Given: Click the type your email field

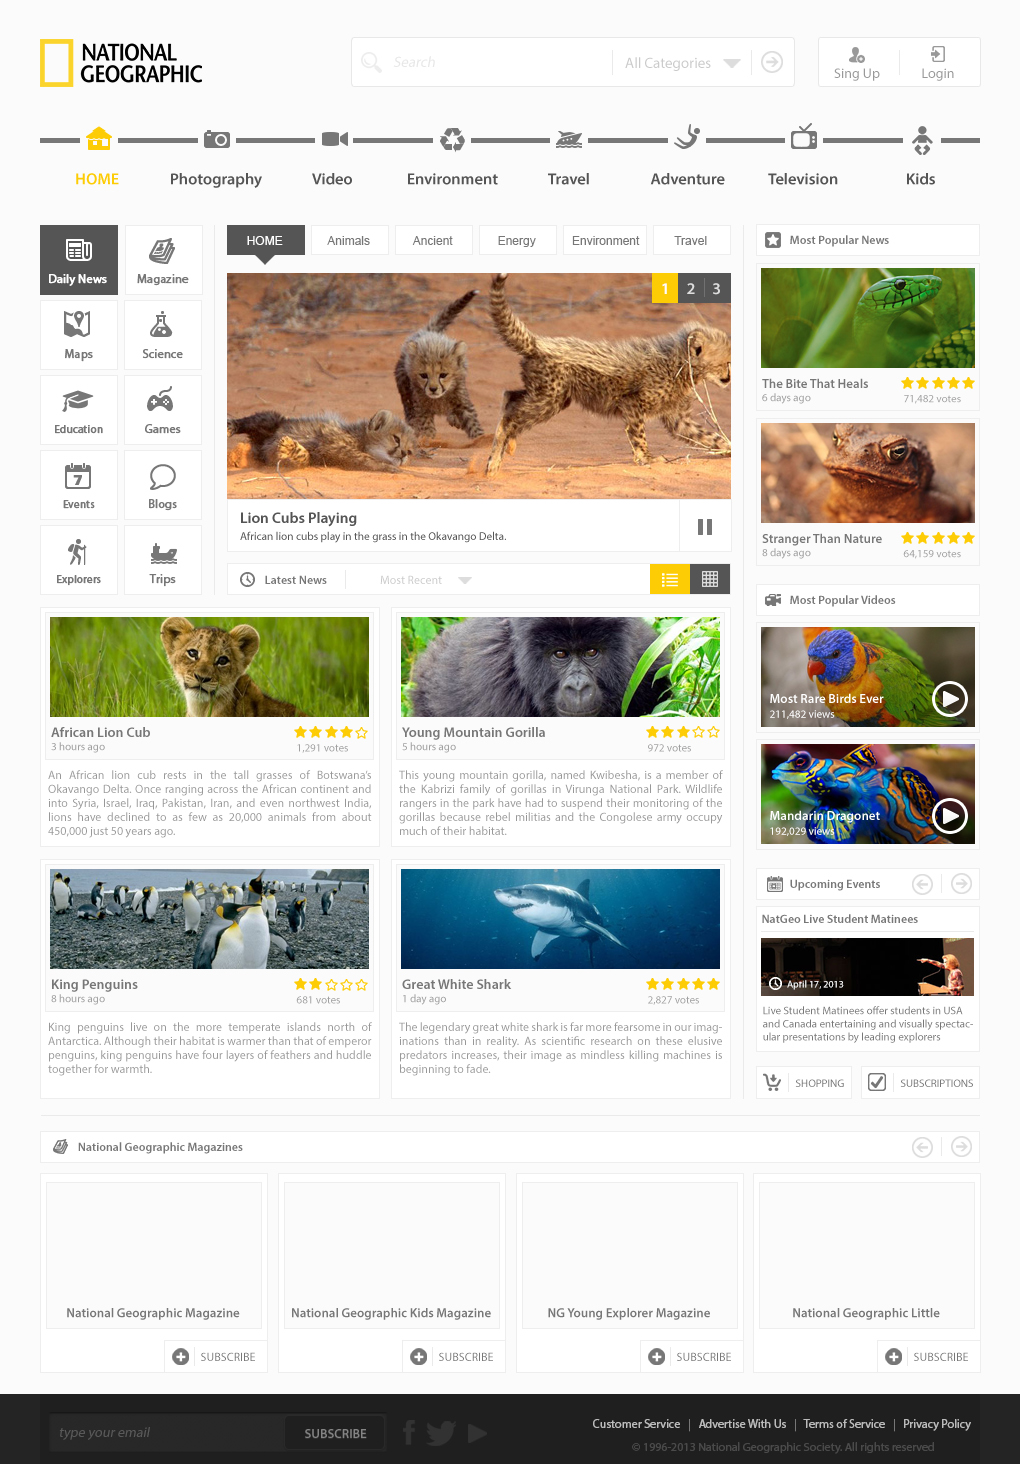Looking at the screenshot, I should [168, 1433].
